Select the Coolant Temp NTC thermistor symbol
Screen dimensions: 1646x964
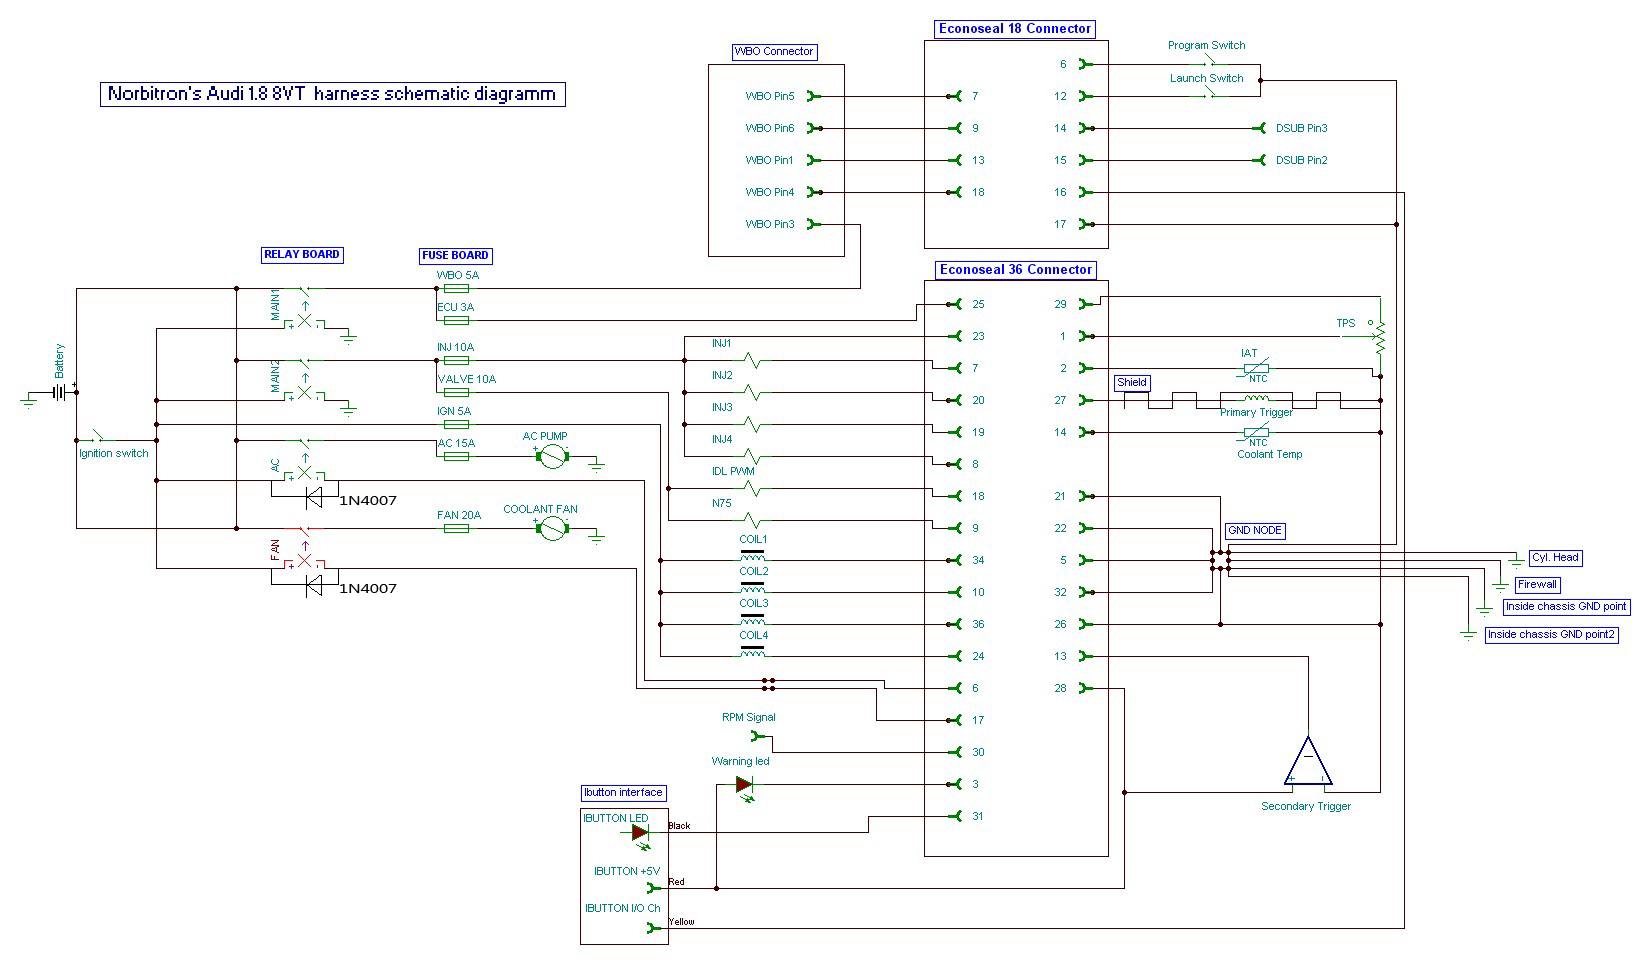tap(1256, 433)
